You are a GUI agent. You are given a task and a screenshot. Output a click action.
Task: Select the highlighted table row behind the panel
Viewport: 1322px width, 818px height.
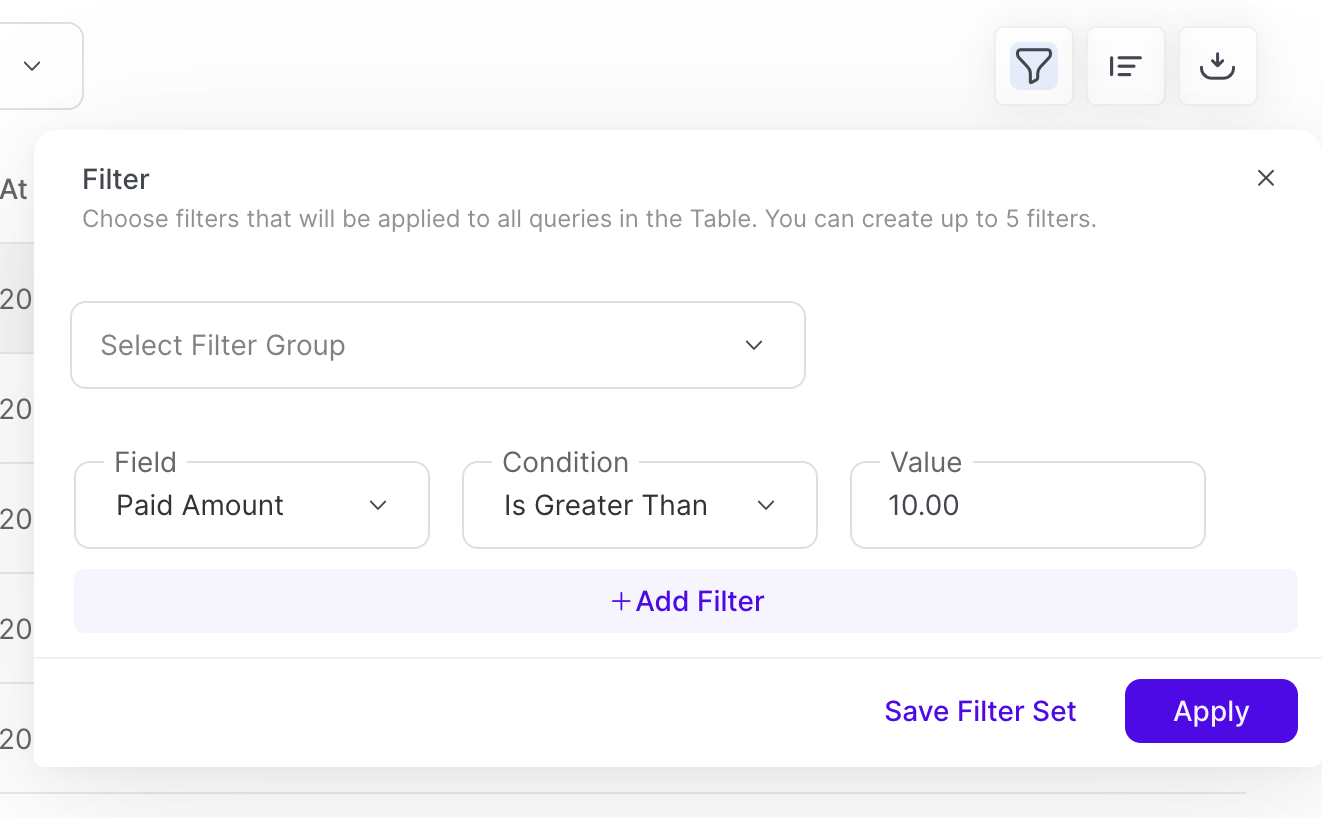click(16, 299)
